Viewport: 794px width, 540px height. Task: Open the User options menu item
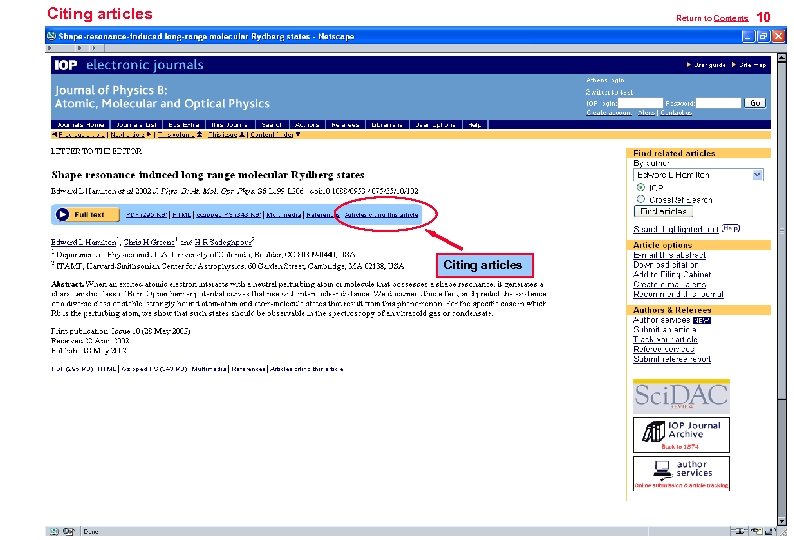point(435,125)
